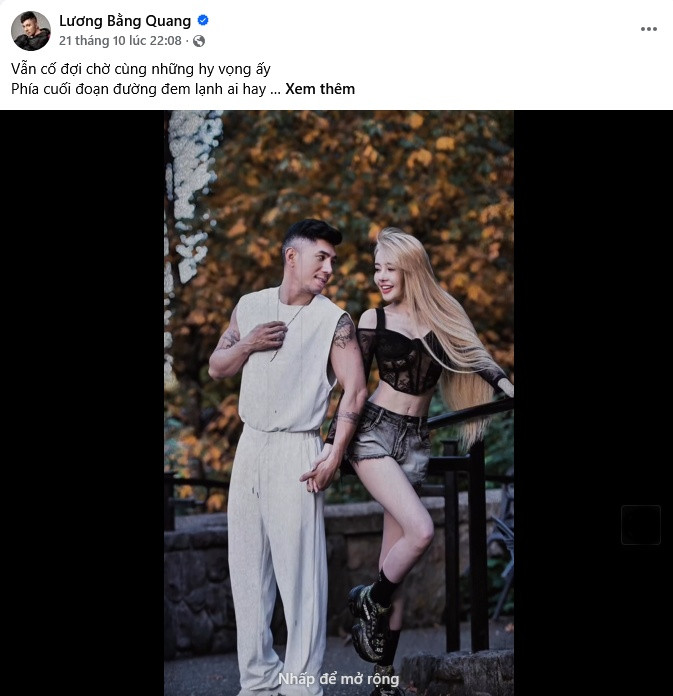Click the woman's denim shorts in the photo
The width and height of the screenshot is (673, 696).
[x=395, y=438]
